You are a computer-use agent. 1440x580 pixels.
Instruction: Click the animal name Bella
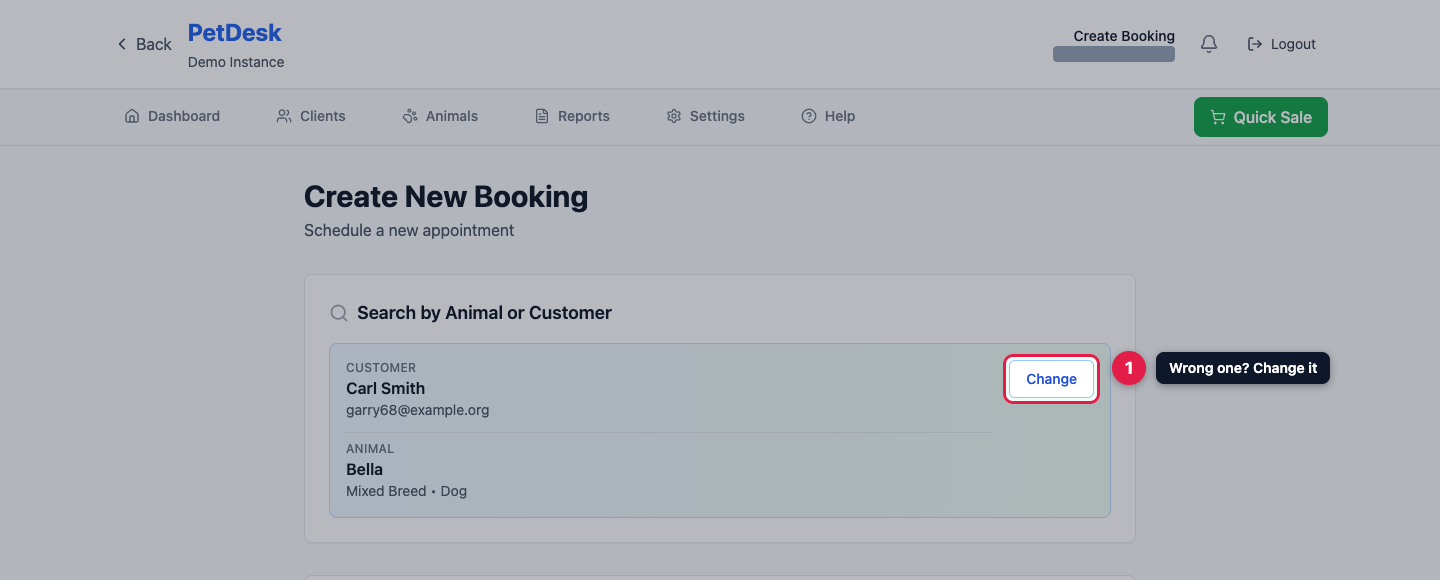coord(365,469)
